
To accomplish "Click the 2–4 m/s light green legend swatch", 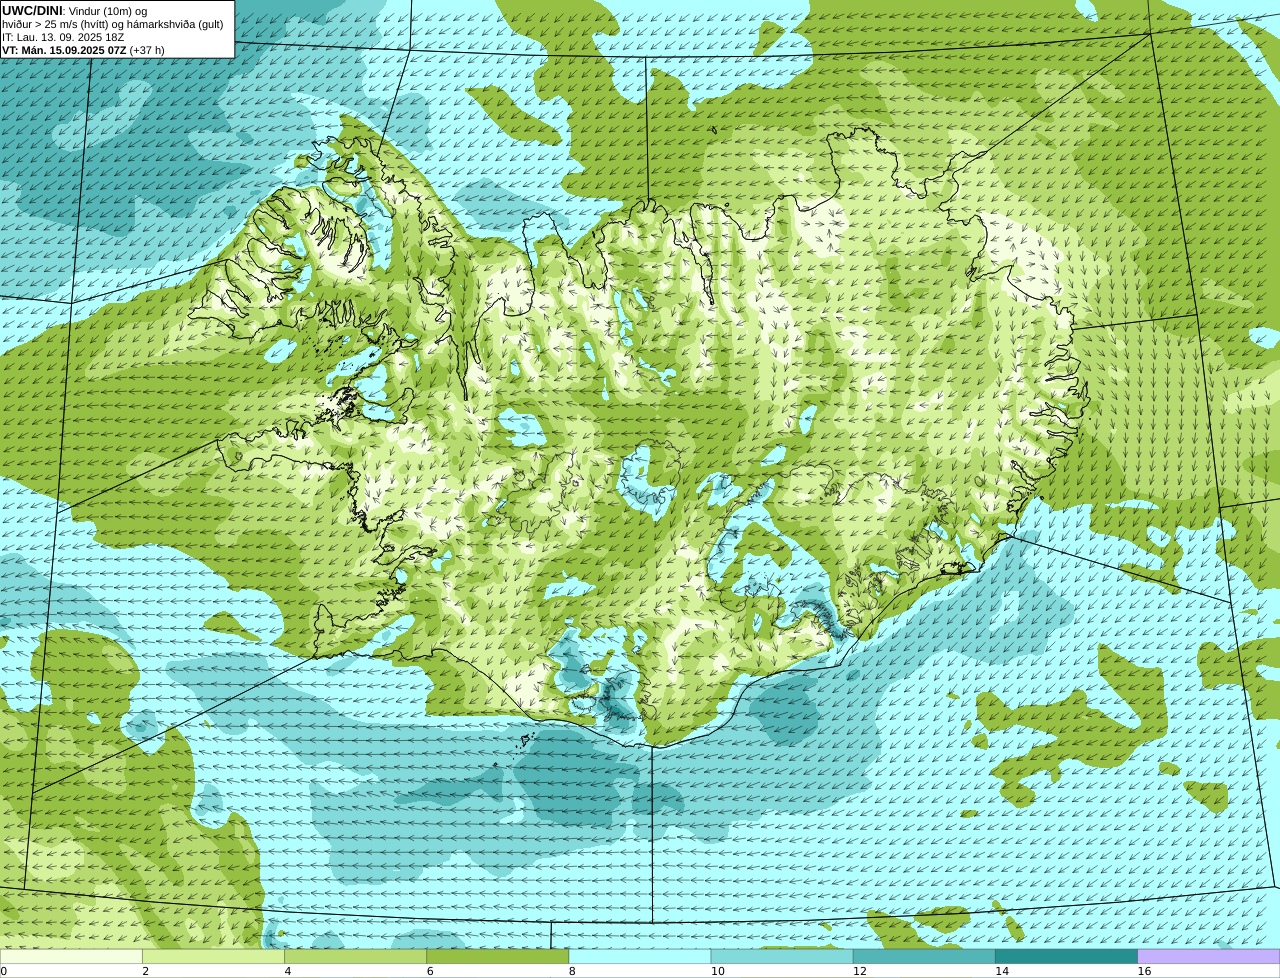I will 213,956.
